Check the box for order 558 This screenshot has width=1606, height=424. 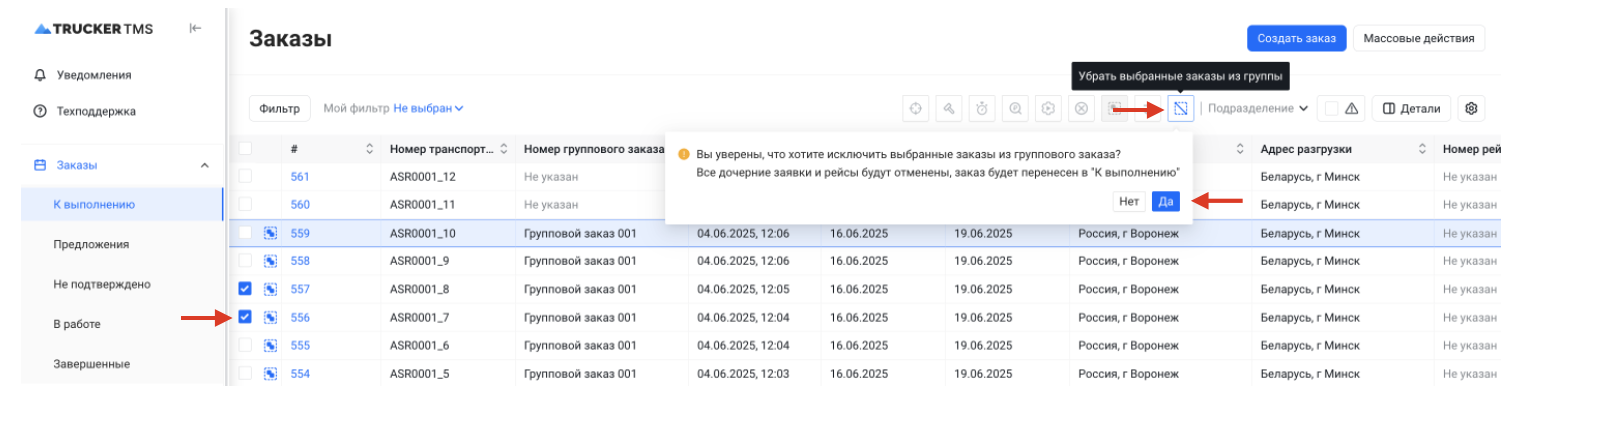(x=245, y=261)
